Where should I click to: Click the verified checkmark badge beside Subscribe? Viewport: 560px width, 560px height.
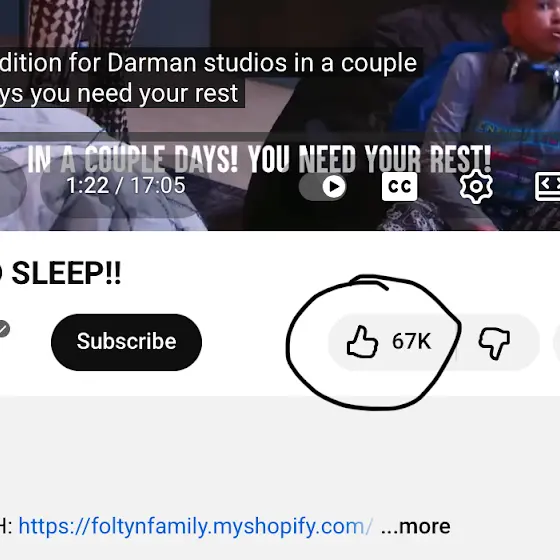pyautogui.click(x=4, y=329)
